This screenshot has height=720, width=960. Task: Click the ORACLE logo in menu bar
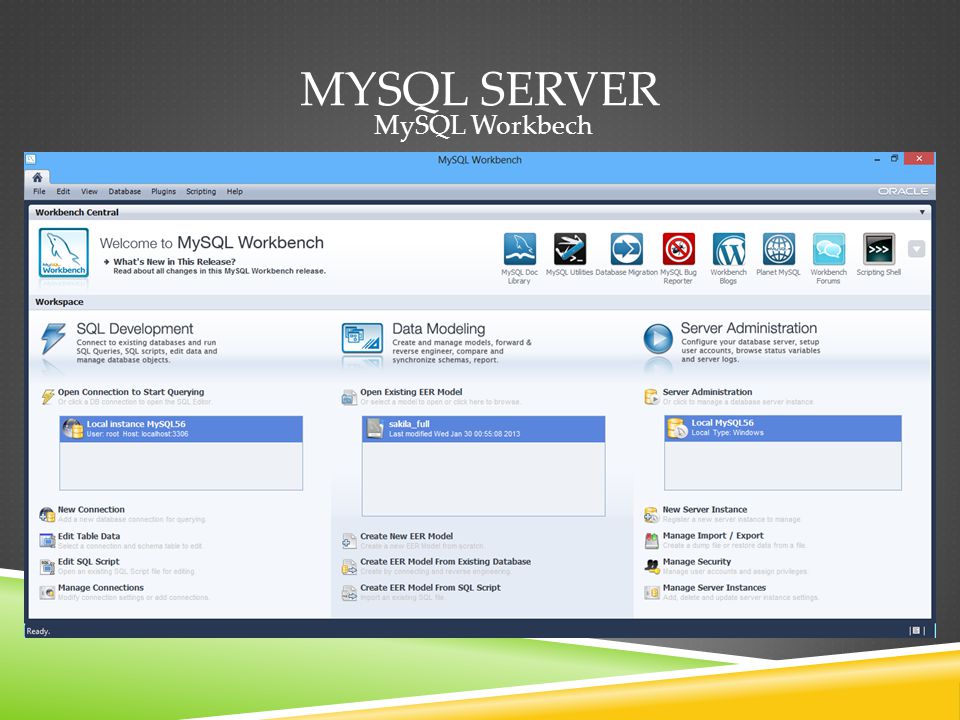point(903,191)
